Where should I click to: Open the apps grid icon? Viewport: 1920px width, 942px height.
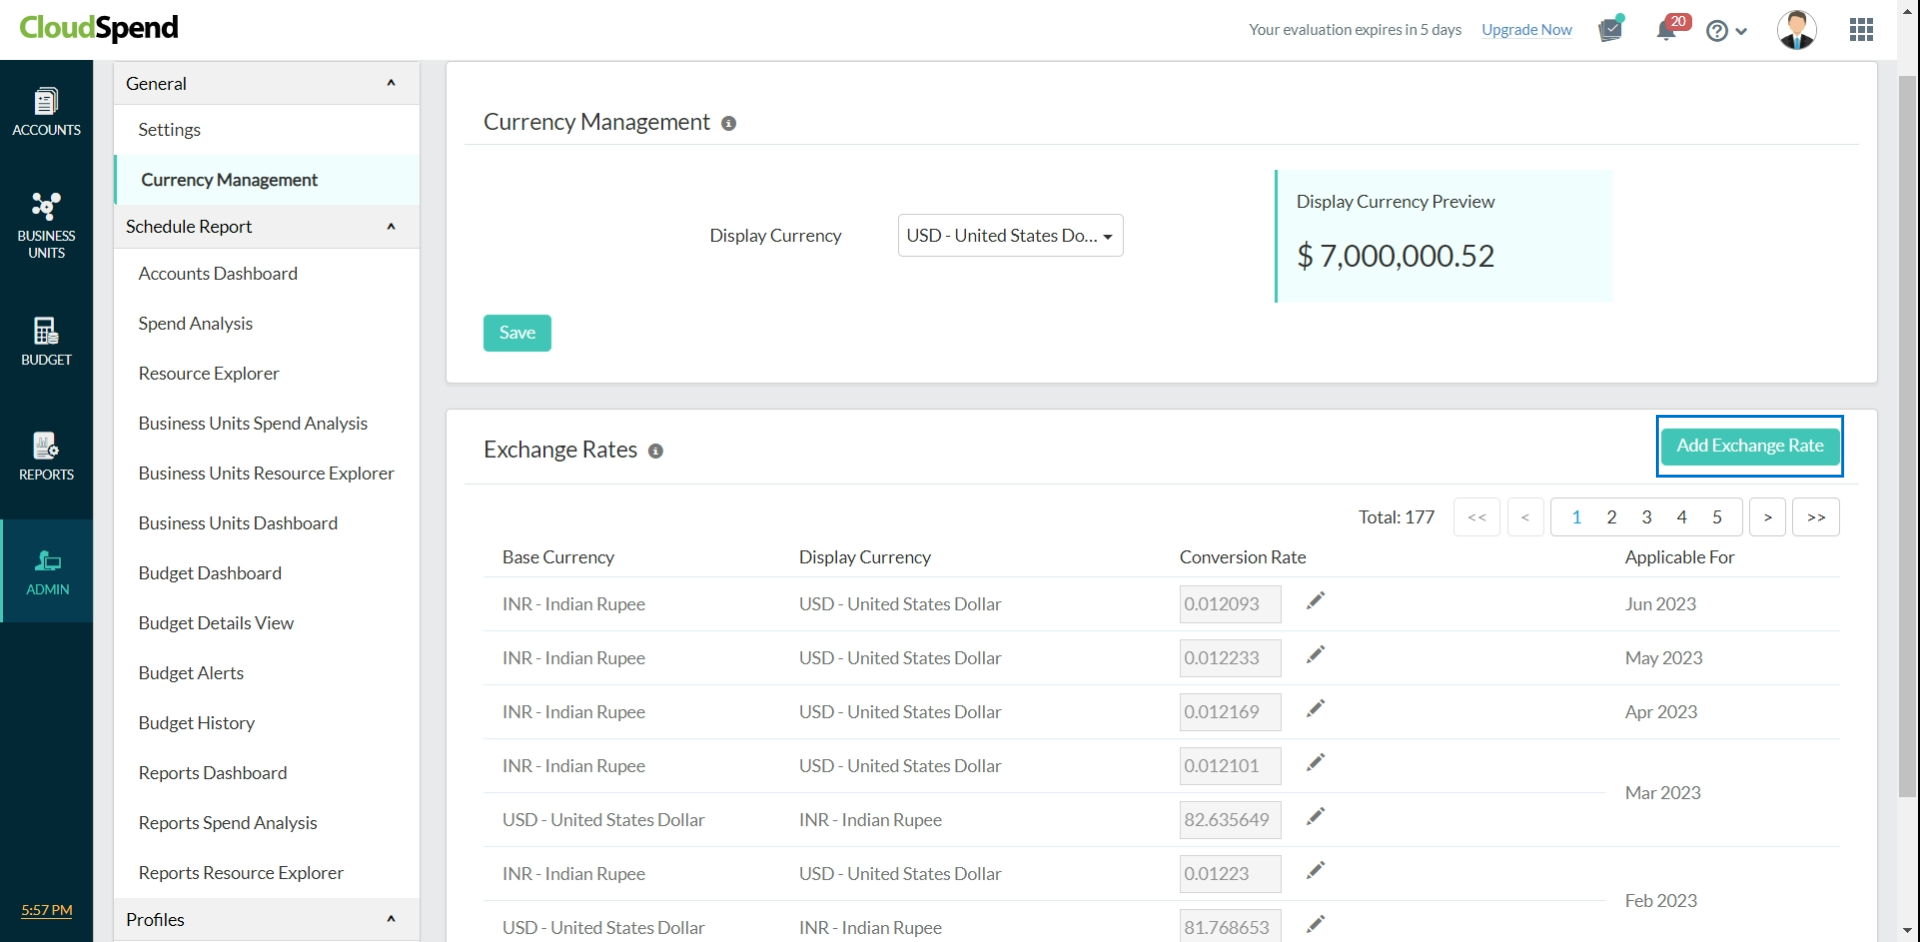coord(1861,30)
